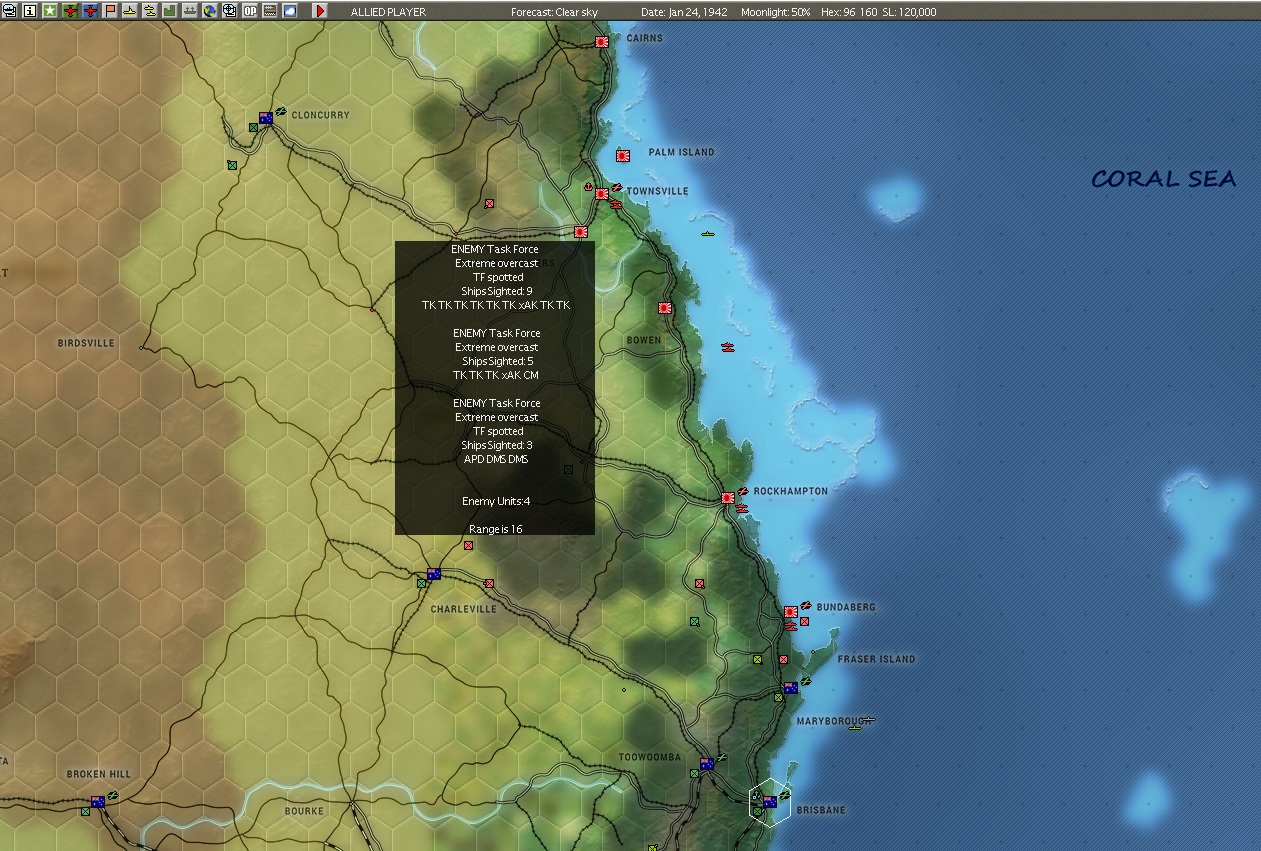
Task: Click the cloud weather toolbar icon
Action: pos(289,11)
